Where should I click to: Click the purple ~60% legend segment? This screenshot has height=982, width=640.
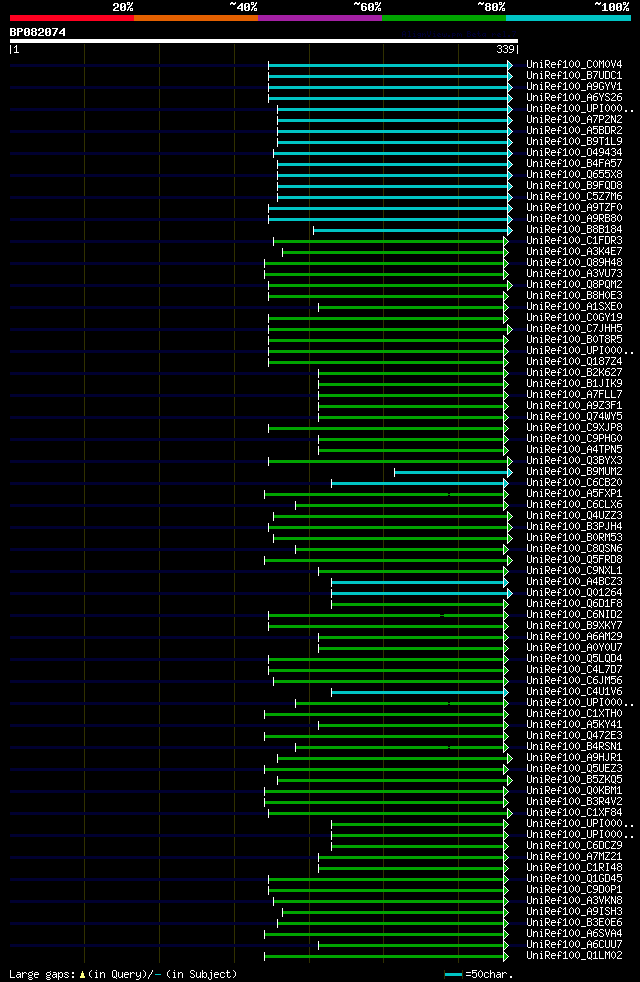[x=320, y=18]
